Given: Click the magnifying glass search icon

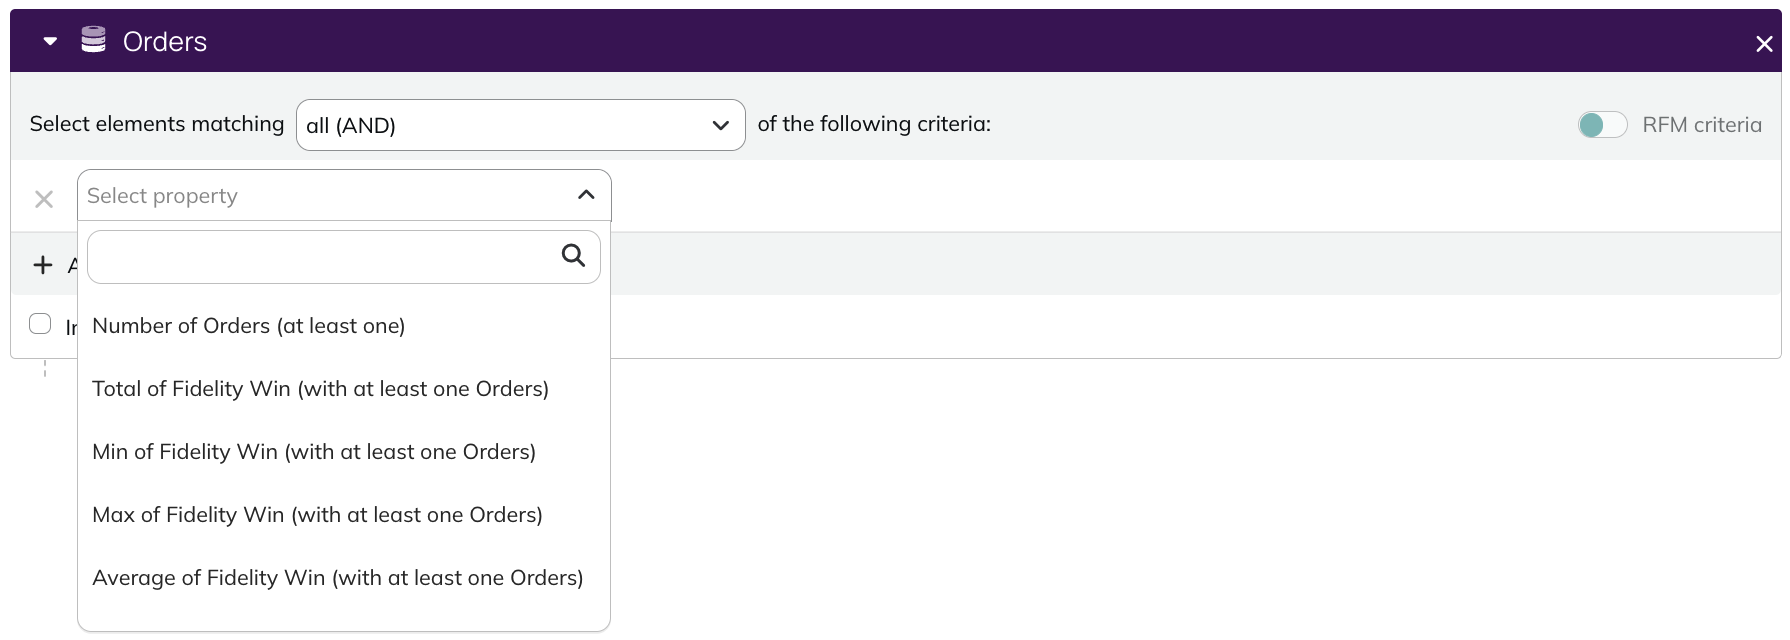Looking at the screenshot, I should [x=573, y=256].
